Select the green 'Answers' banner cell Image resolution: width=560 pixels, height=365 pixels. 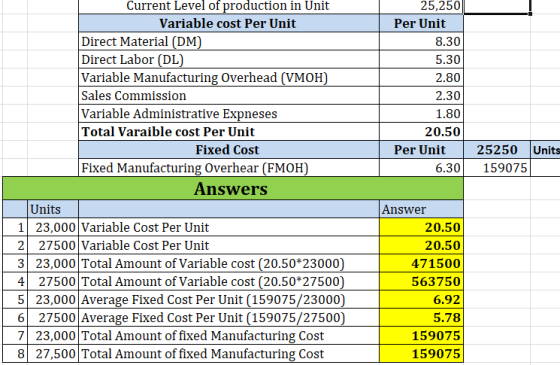[x=233, y=188]
